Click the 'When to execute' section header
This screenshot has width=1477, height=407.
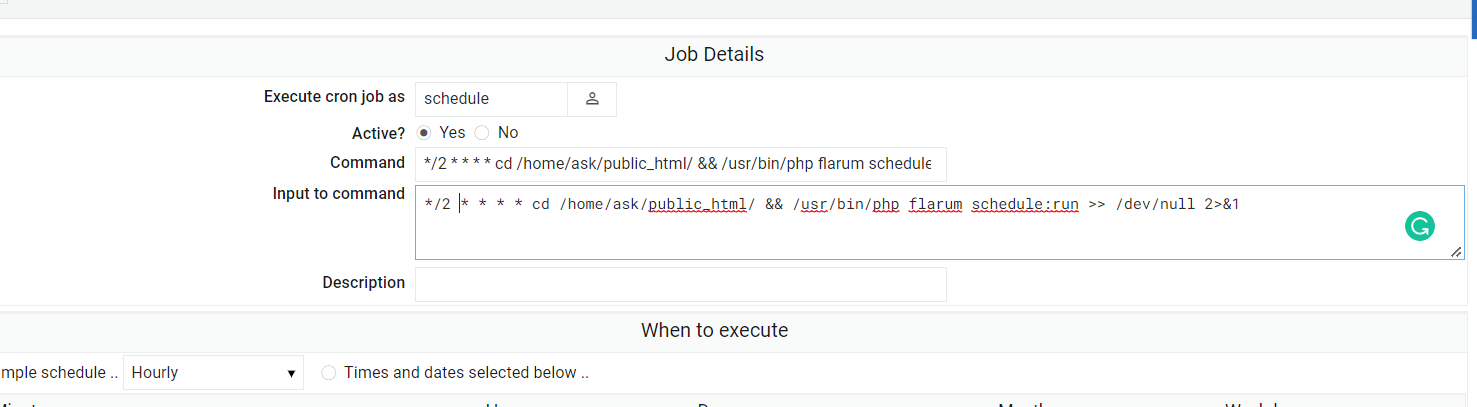pyautogui.click(x=714, y=330)
